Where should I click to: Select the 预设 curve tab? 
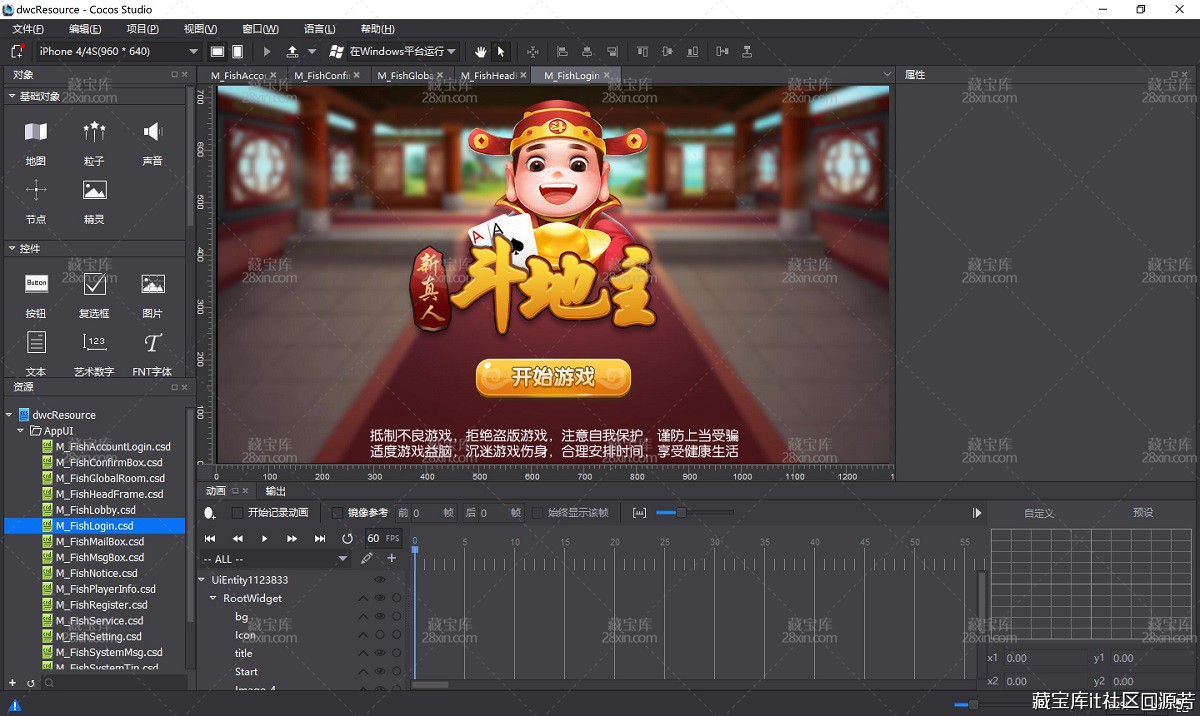pyautogui.click(x=1143, y=512)
